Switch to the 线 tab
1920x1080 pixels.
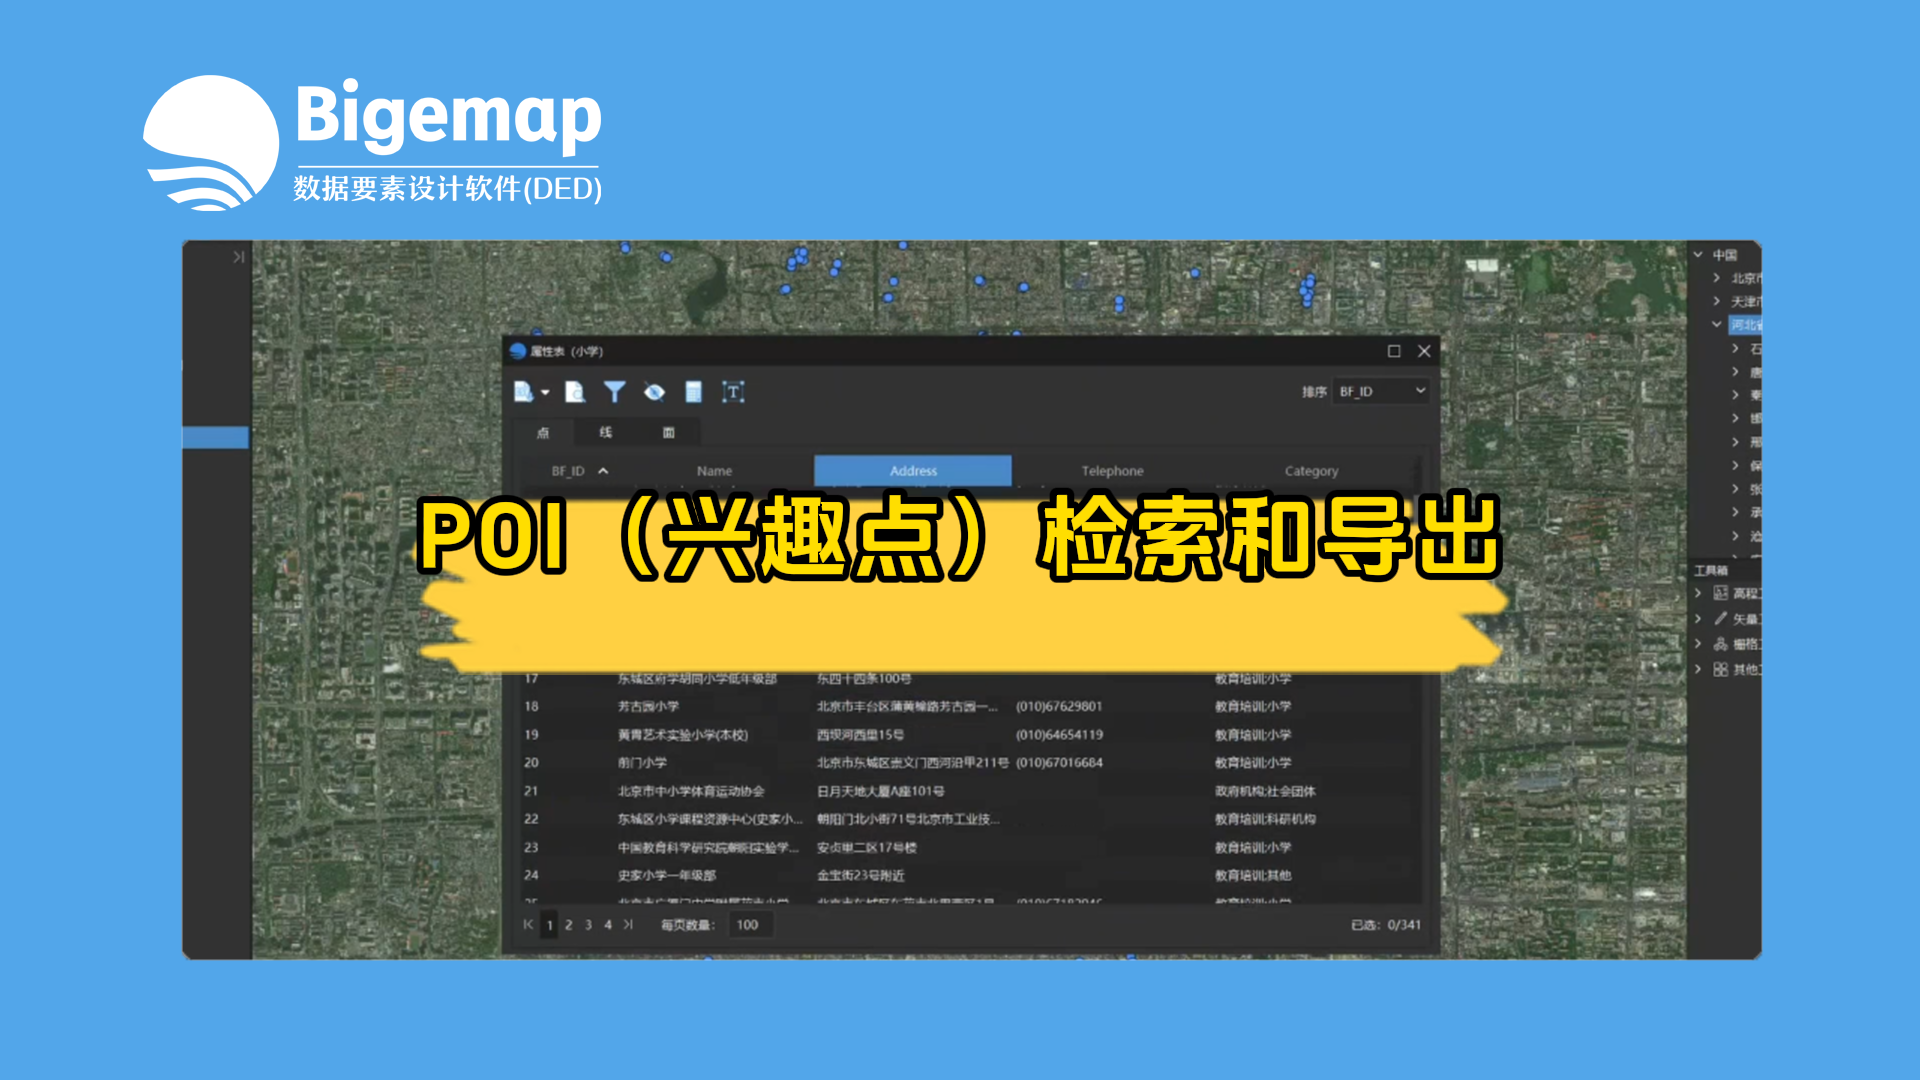pos(606,432)
